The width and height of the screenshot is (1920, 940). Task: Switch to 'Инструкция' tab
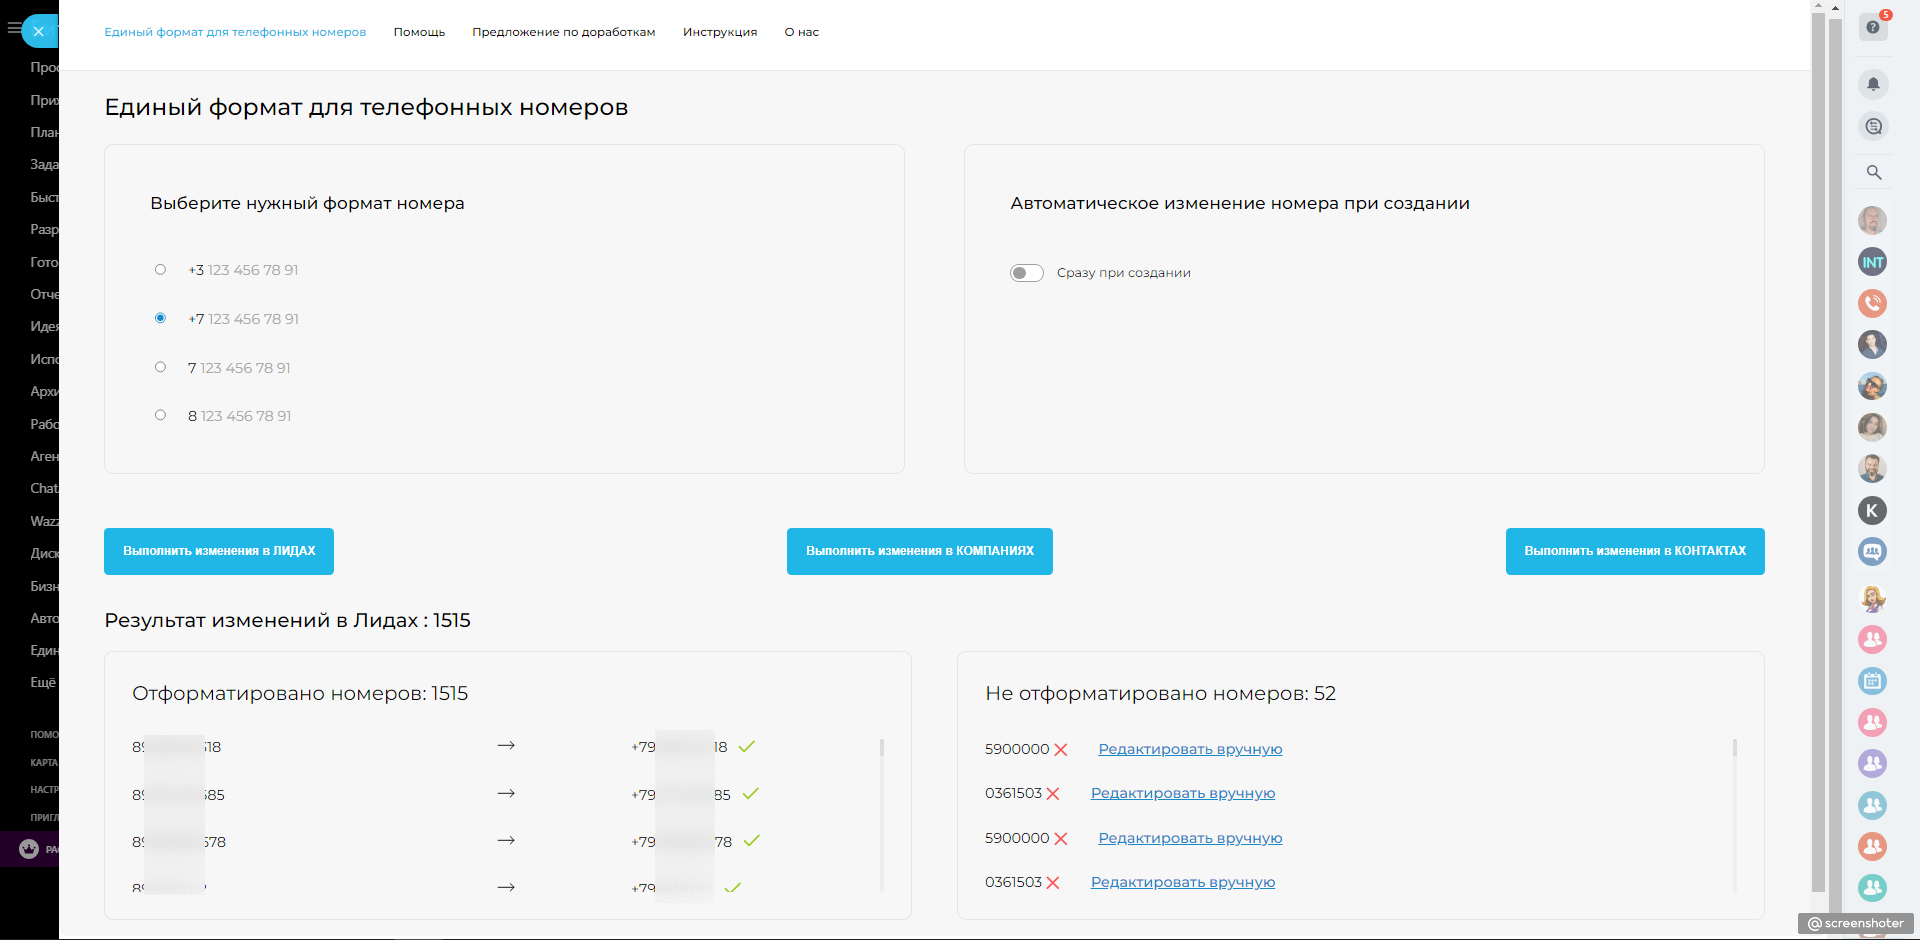pos(719,32)
